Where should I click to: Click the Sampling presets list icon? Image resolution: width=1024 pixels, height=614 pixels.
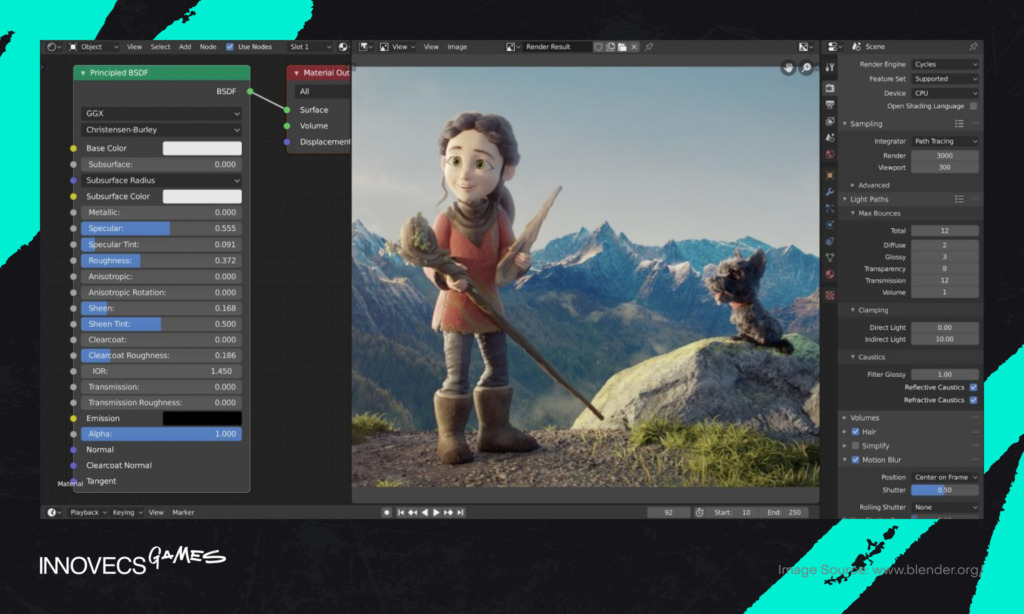(959, 124)
